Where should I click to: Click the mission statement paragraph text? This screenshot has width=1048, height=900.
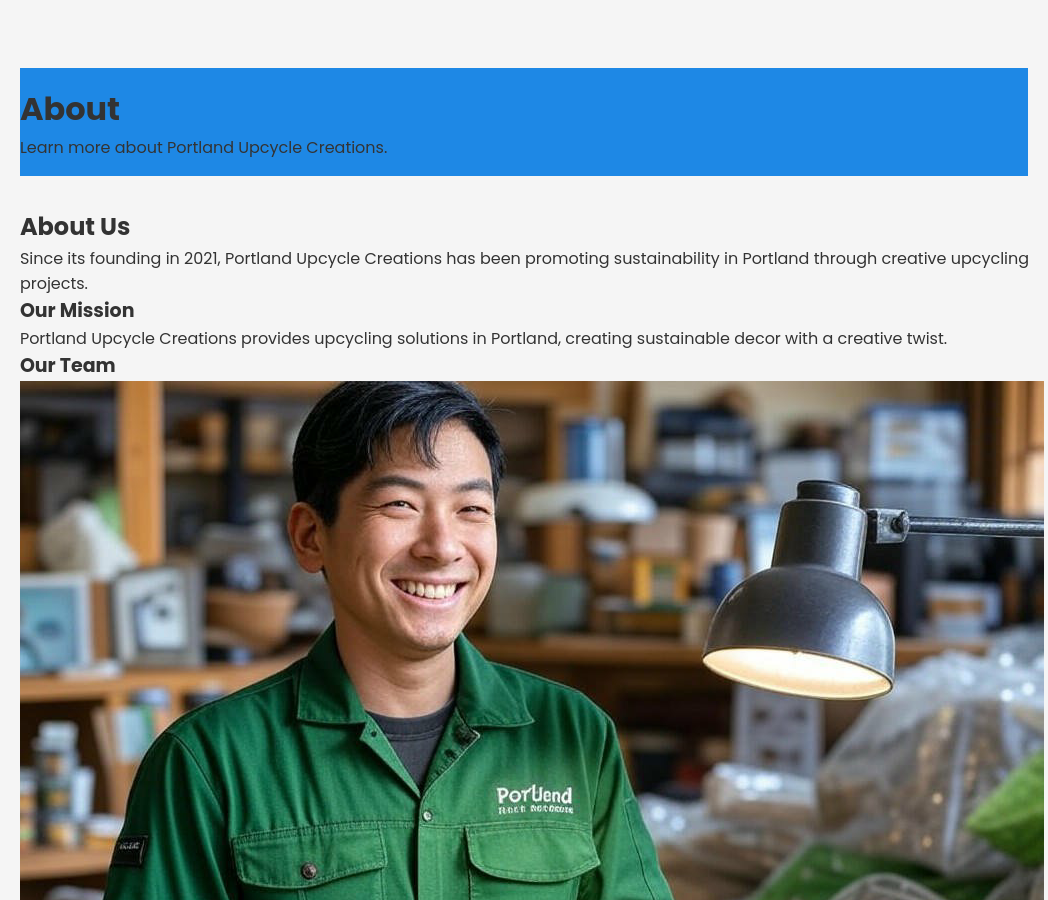pos(483,339)
